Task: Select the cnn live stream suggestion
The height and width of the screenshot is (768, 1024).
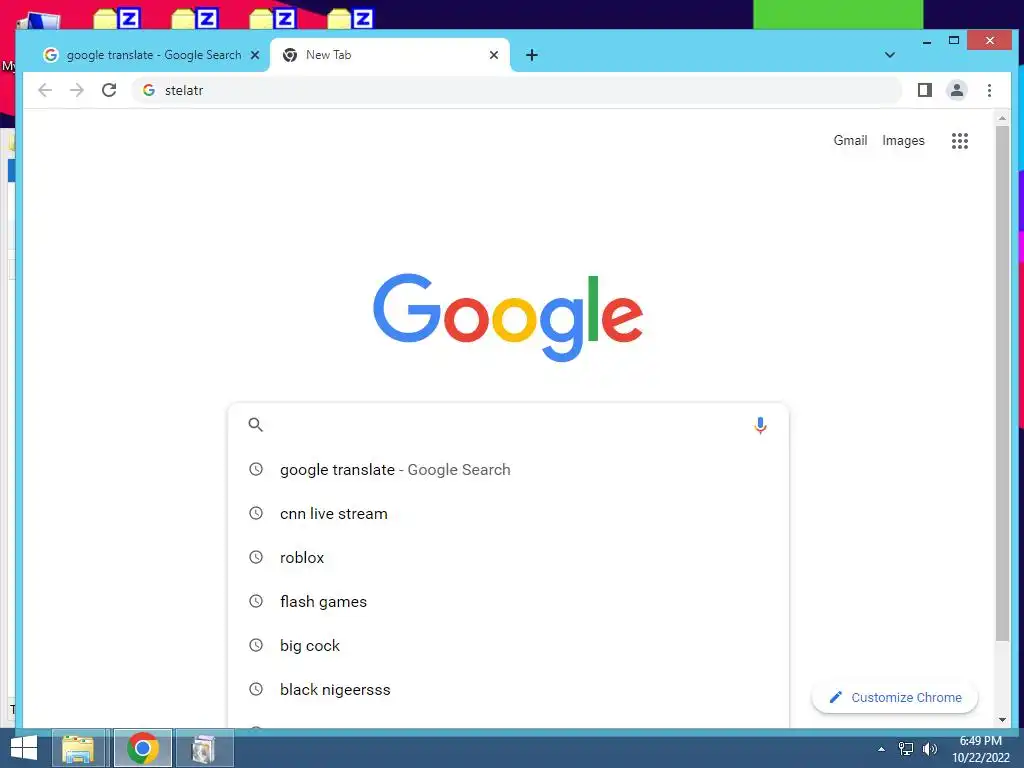Action: 508,513
